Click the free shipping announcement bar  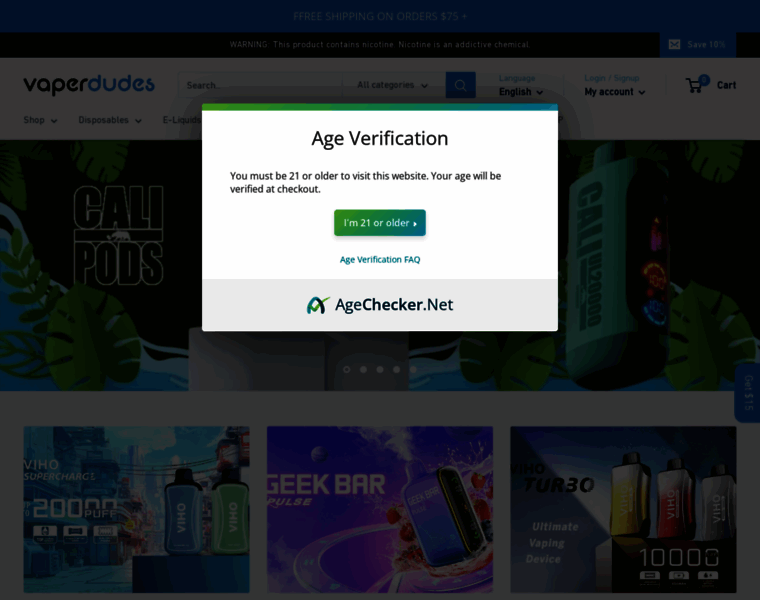(380, 16)
